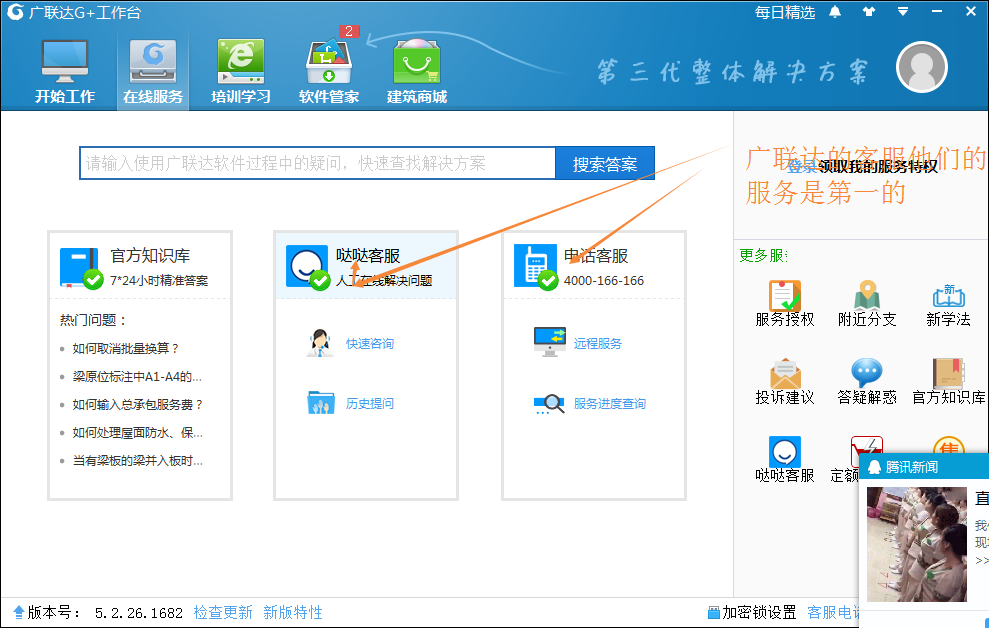Click the 快速咨询 agent icon
989x628 pixels.
click(x=320, y=343)
